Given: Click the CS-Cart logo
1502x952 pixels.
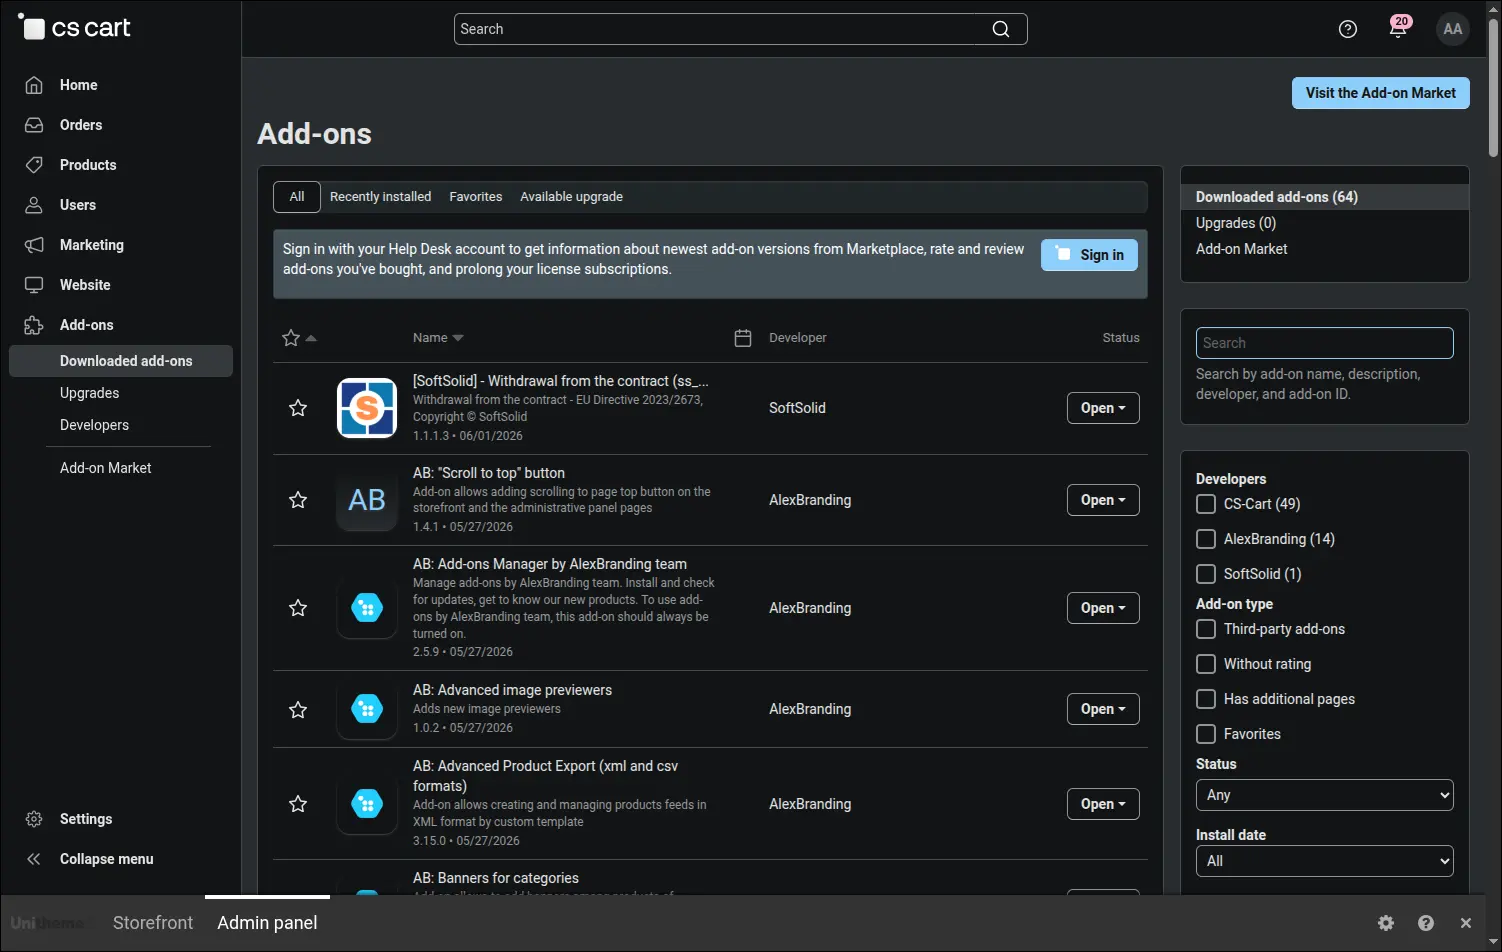Looking at the screenshot, I should (x=75, y=28).
